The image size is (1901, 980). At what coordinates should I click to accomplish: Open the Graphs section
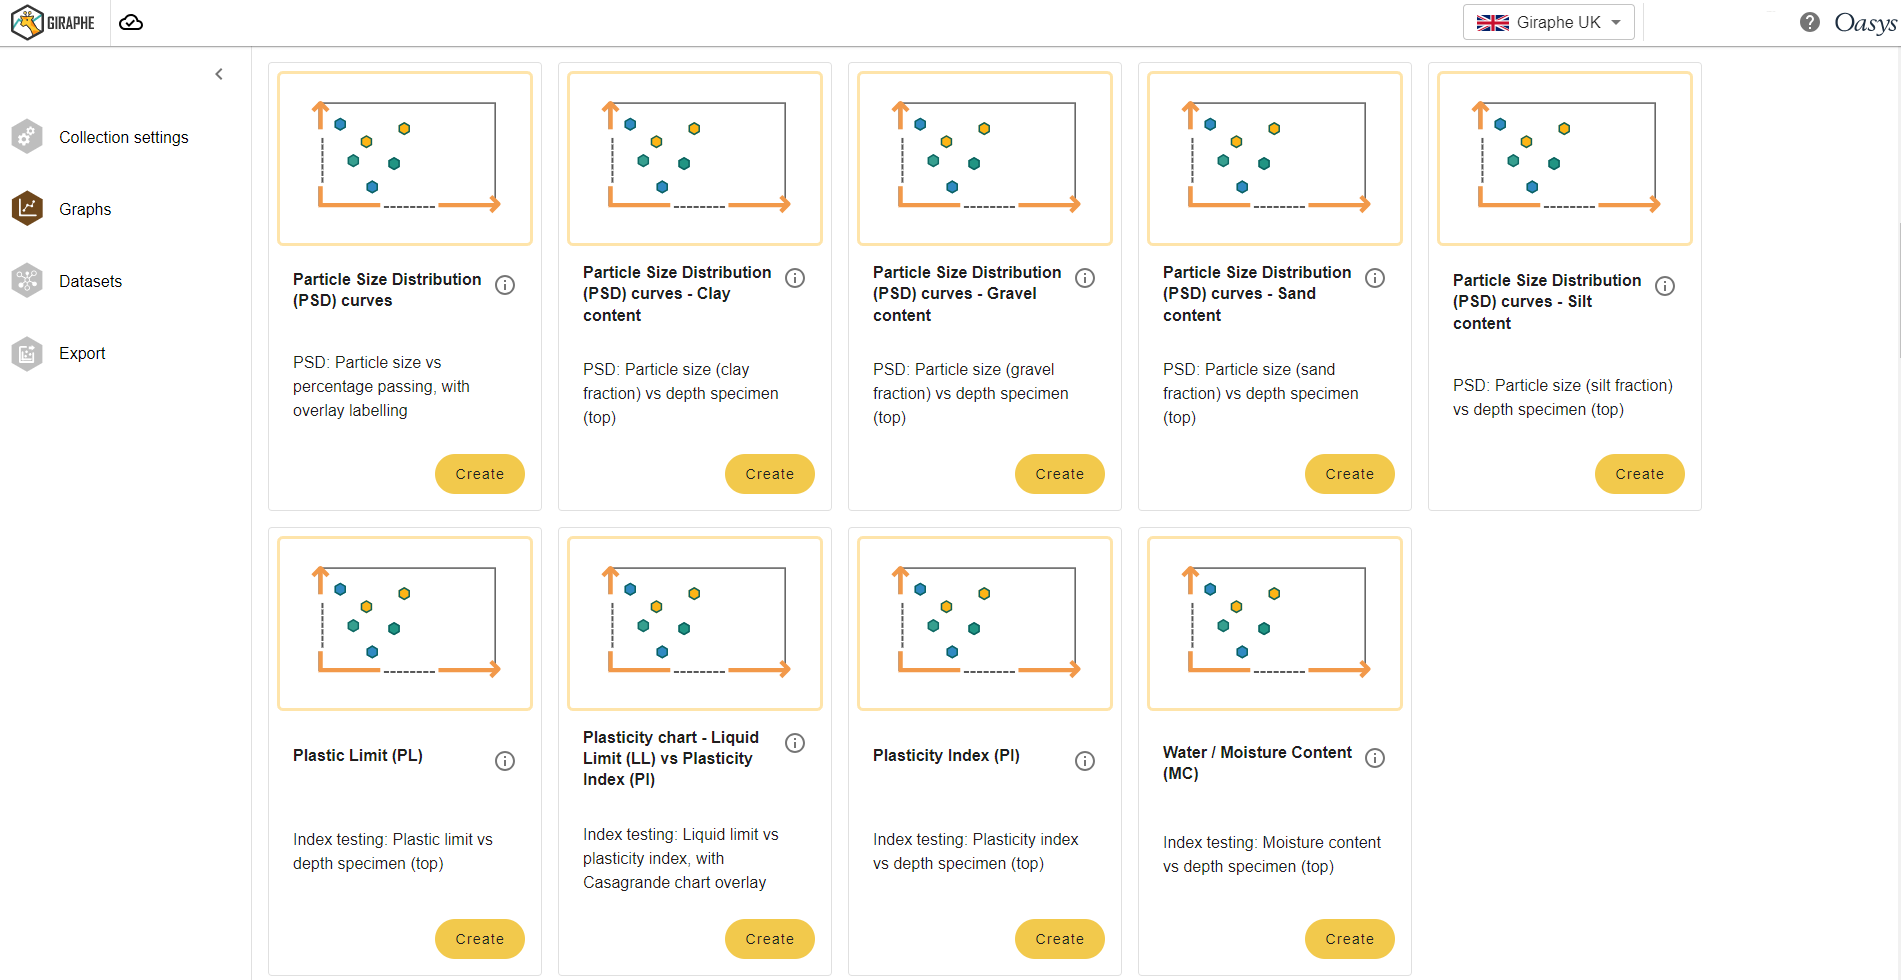coord(85,209)
